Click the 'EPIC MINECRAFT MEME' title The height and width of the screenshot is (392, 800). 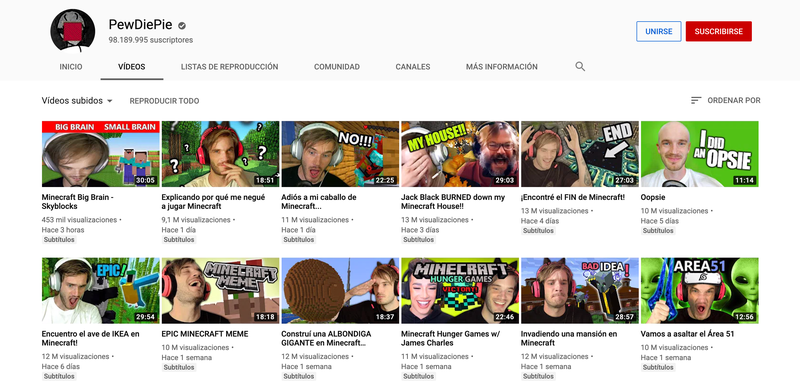click(x=205, y=334)
